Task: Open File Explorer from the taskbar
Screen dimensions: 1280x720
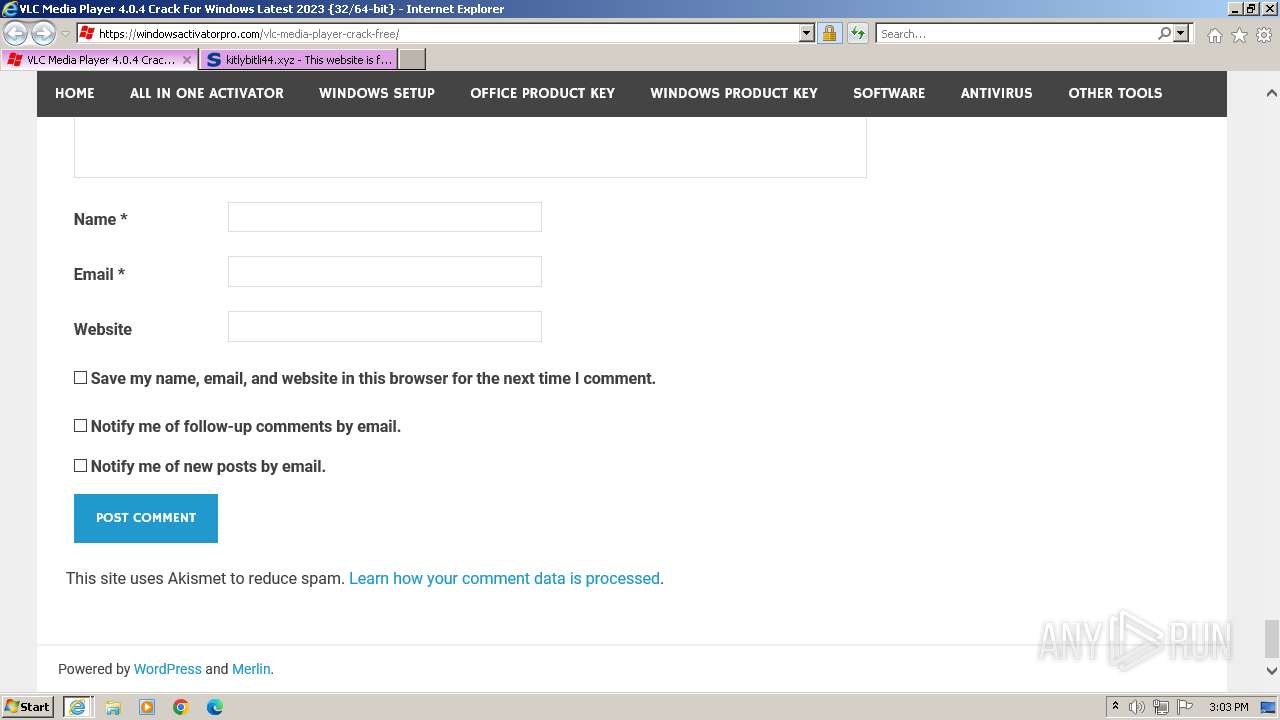Action: coord(113,707)
